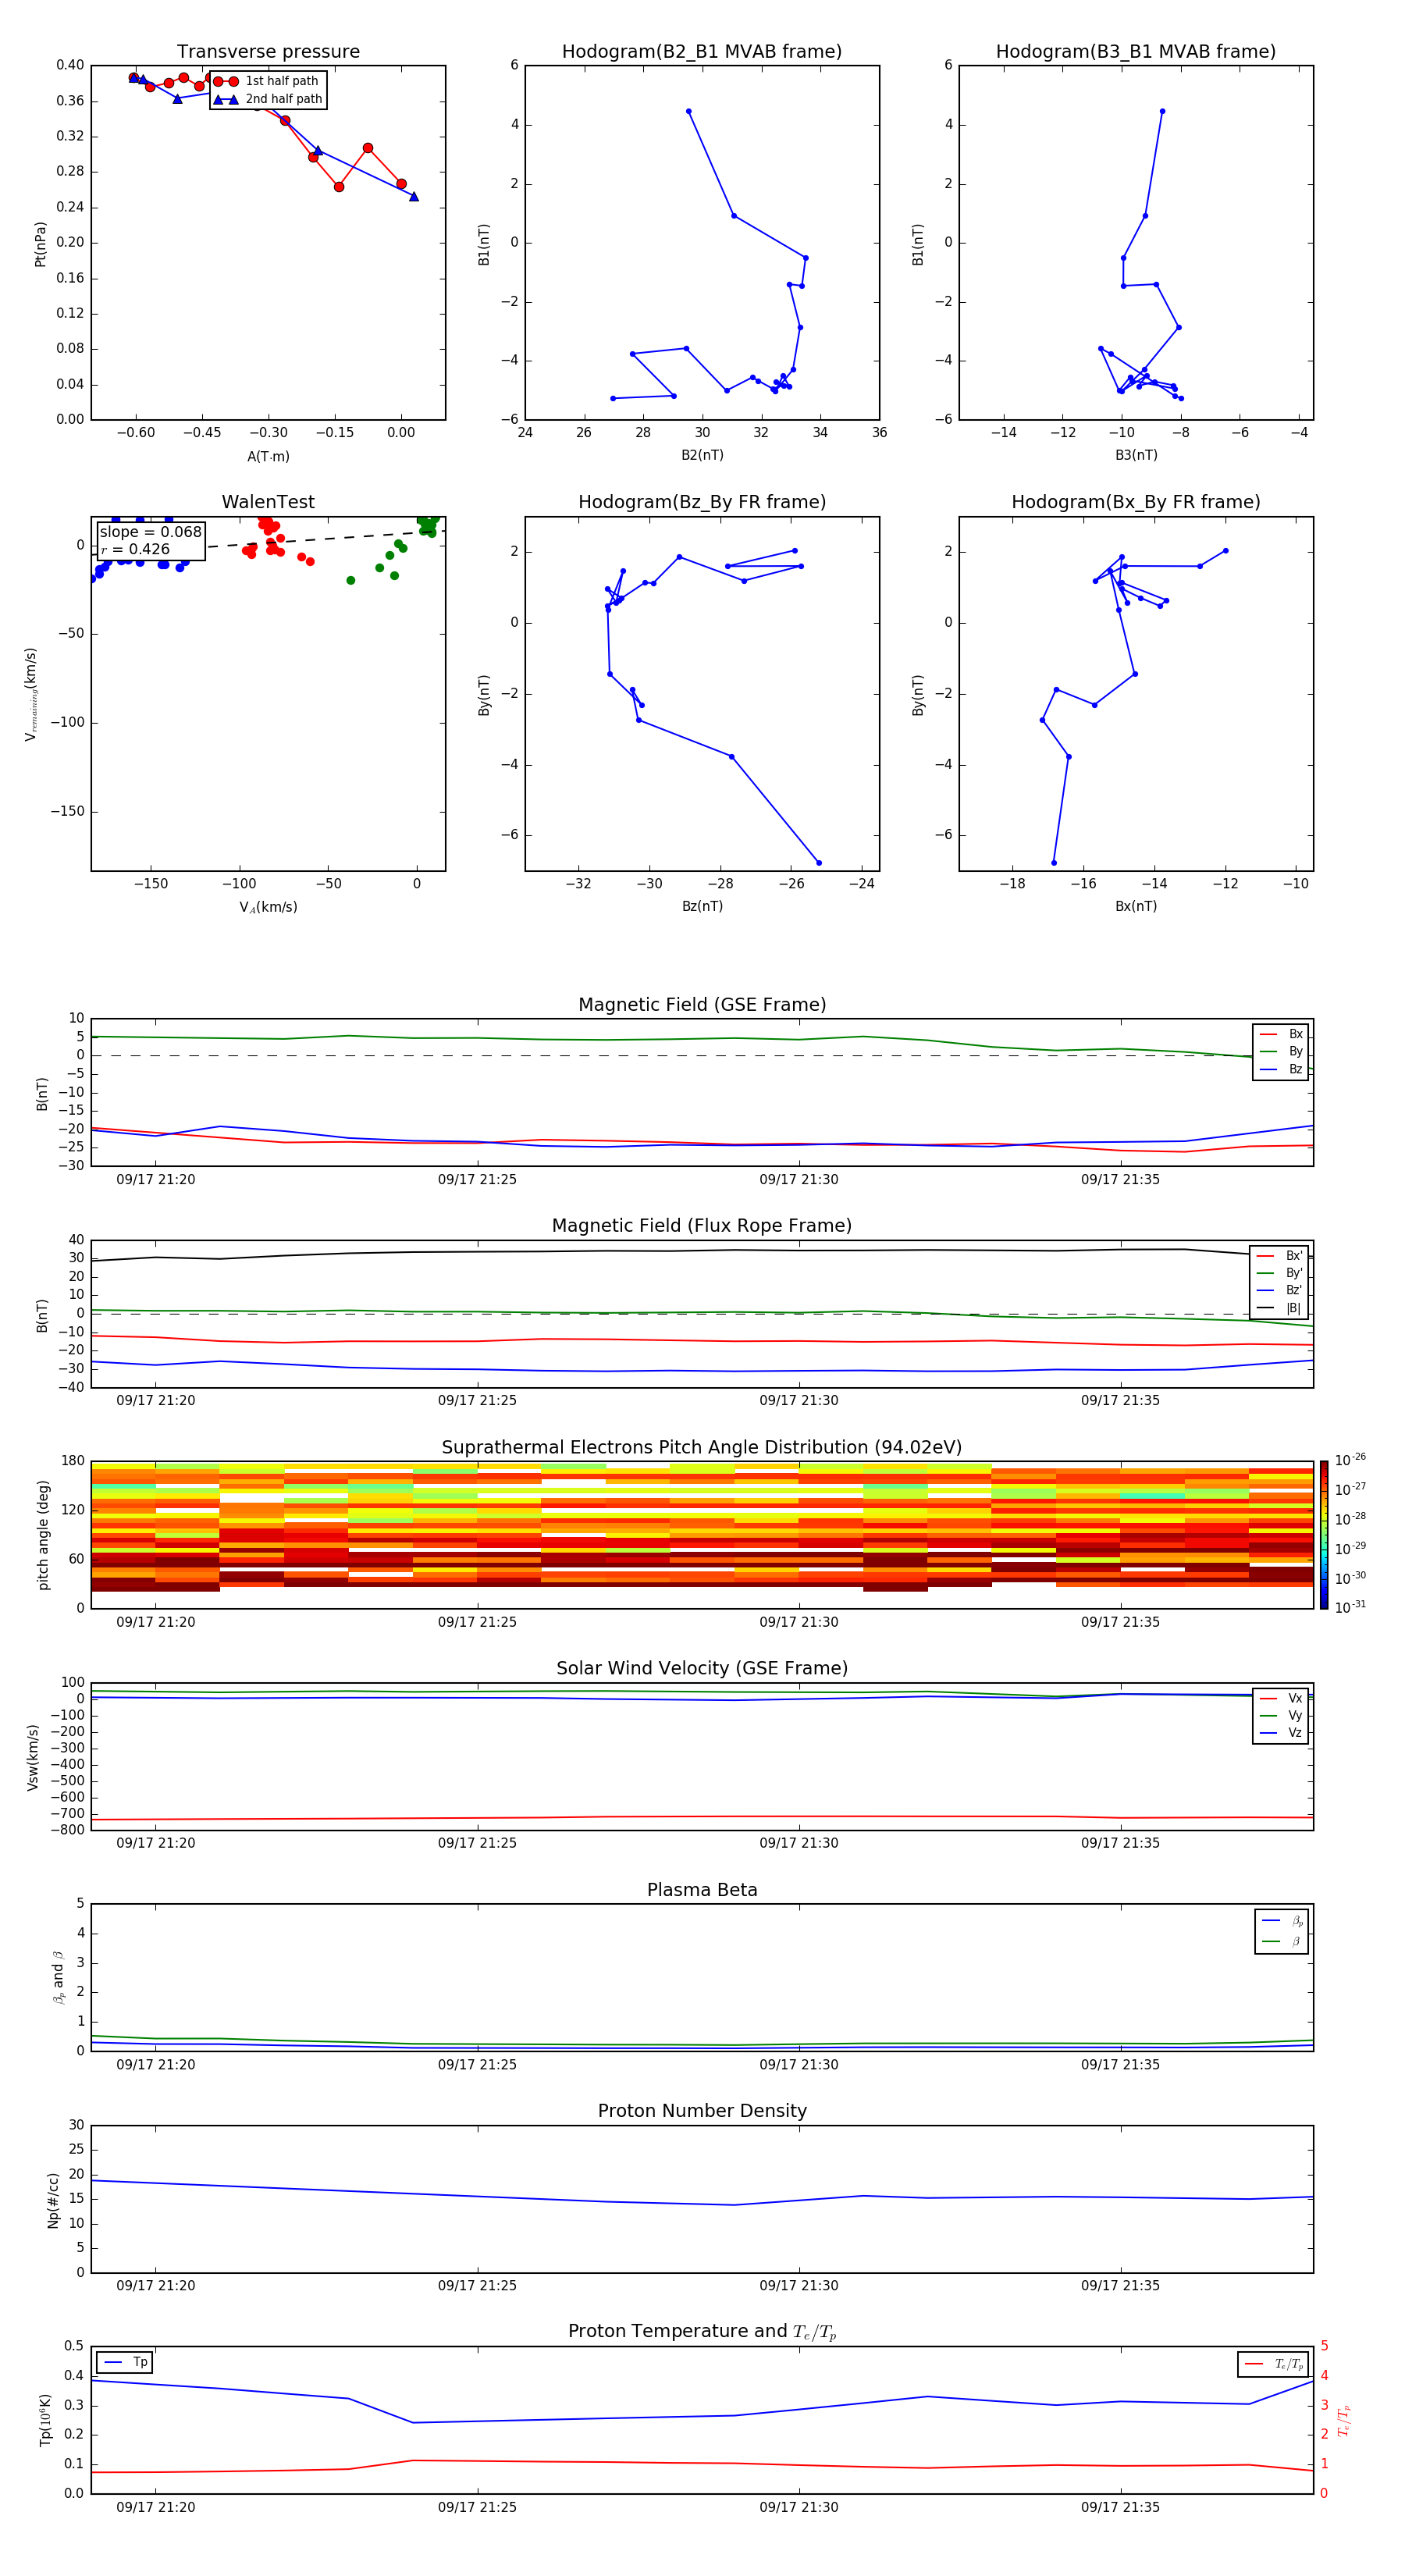1405x2576 pixels.
Task: Select the "r = 0.426" annotation in WalenTest
Action: [135, 549]
